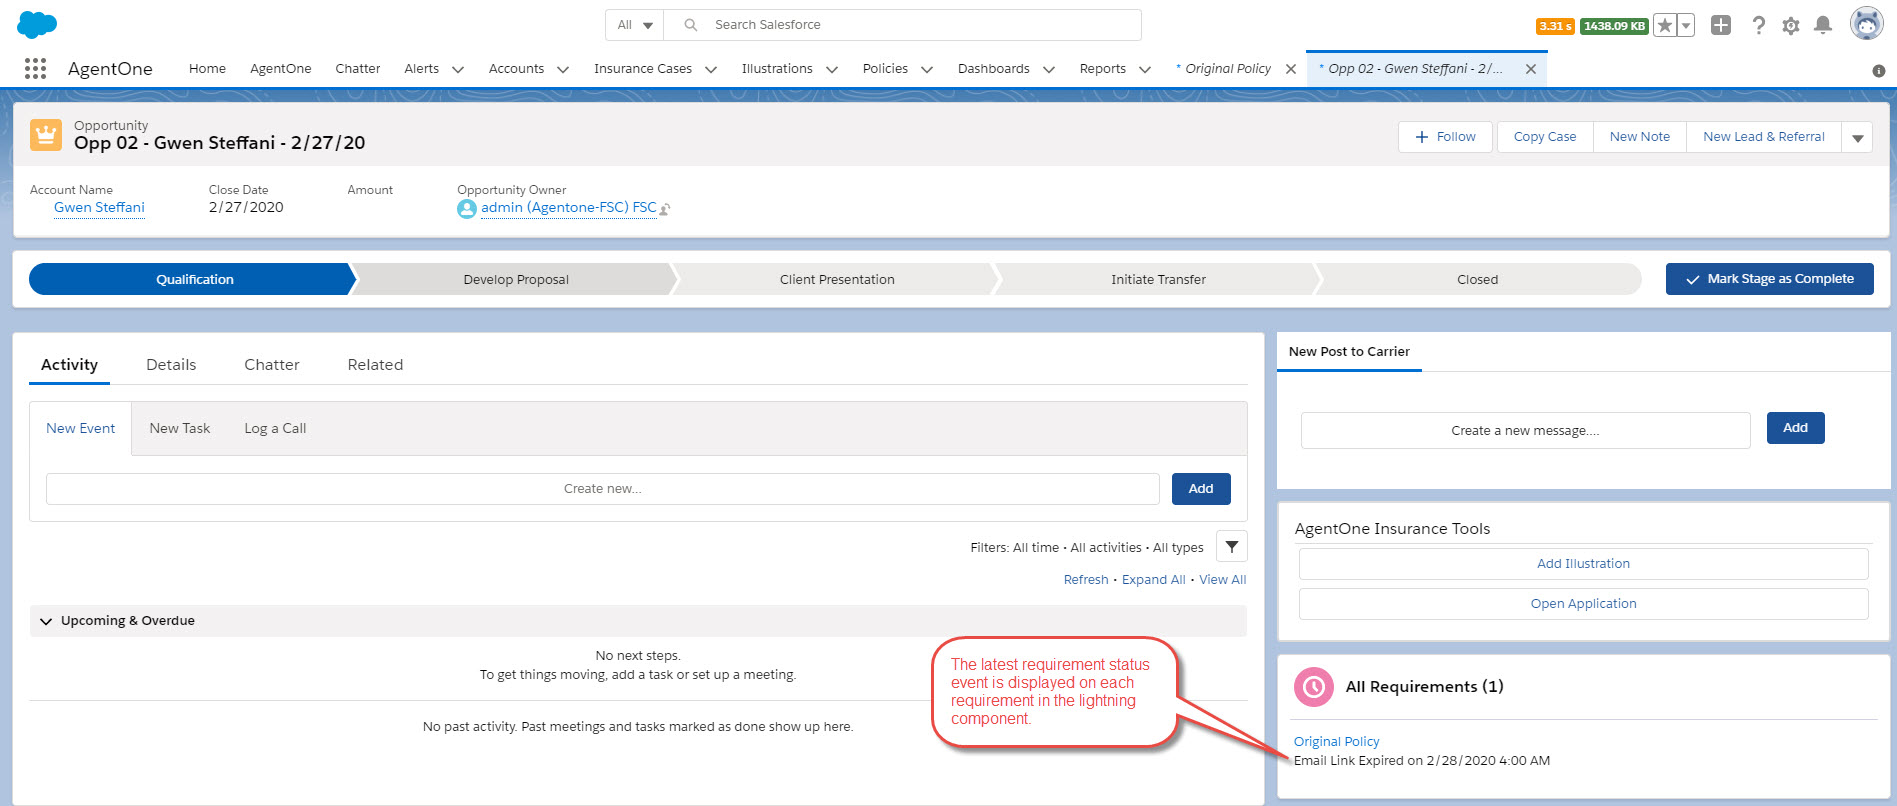The height and width of the screenshot is (806, 1897).
Task: Click the Follow button
Action: [1445, 137]
